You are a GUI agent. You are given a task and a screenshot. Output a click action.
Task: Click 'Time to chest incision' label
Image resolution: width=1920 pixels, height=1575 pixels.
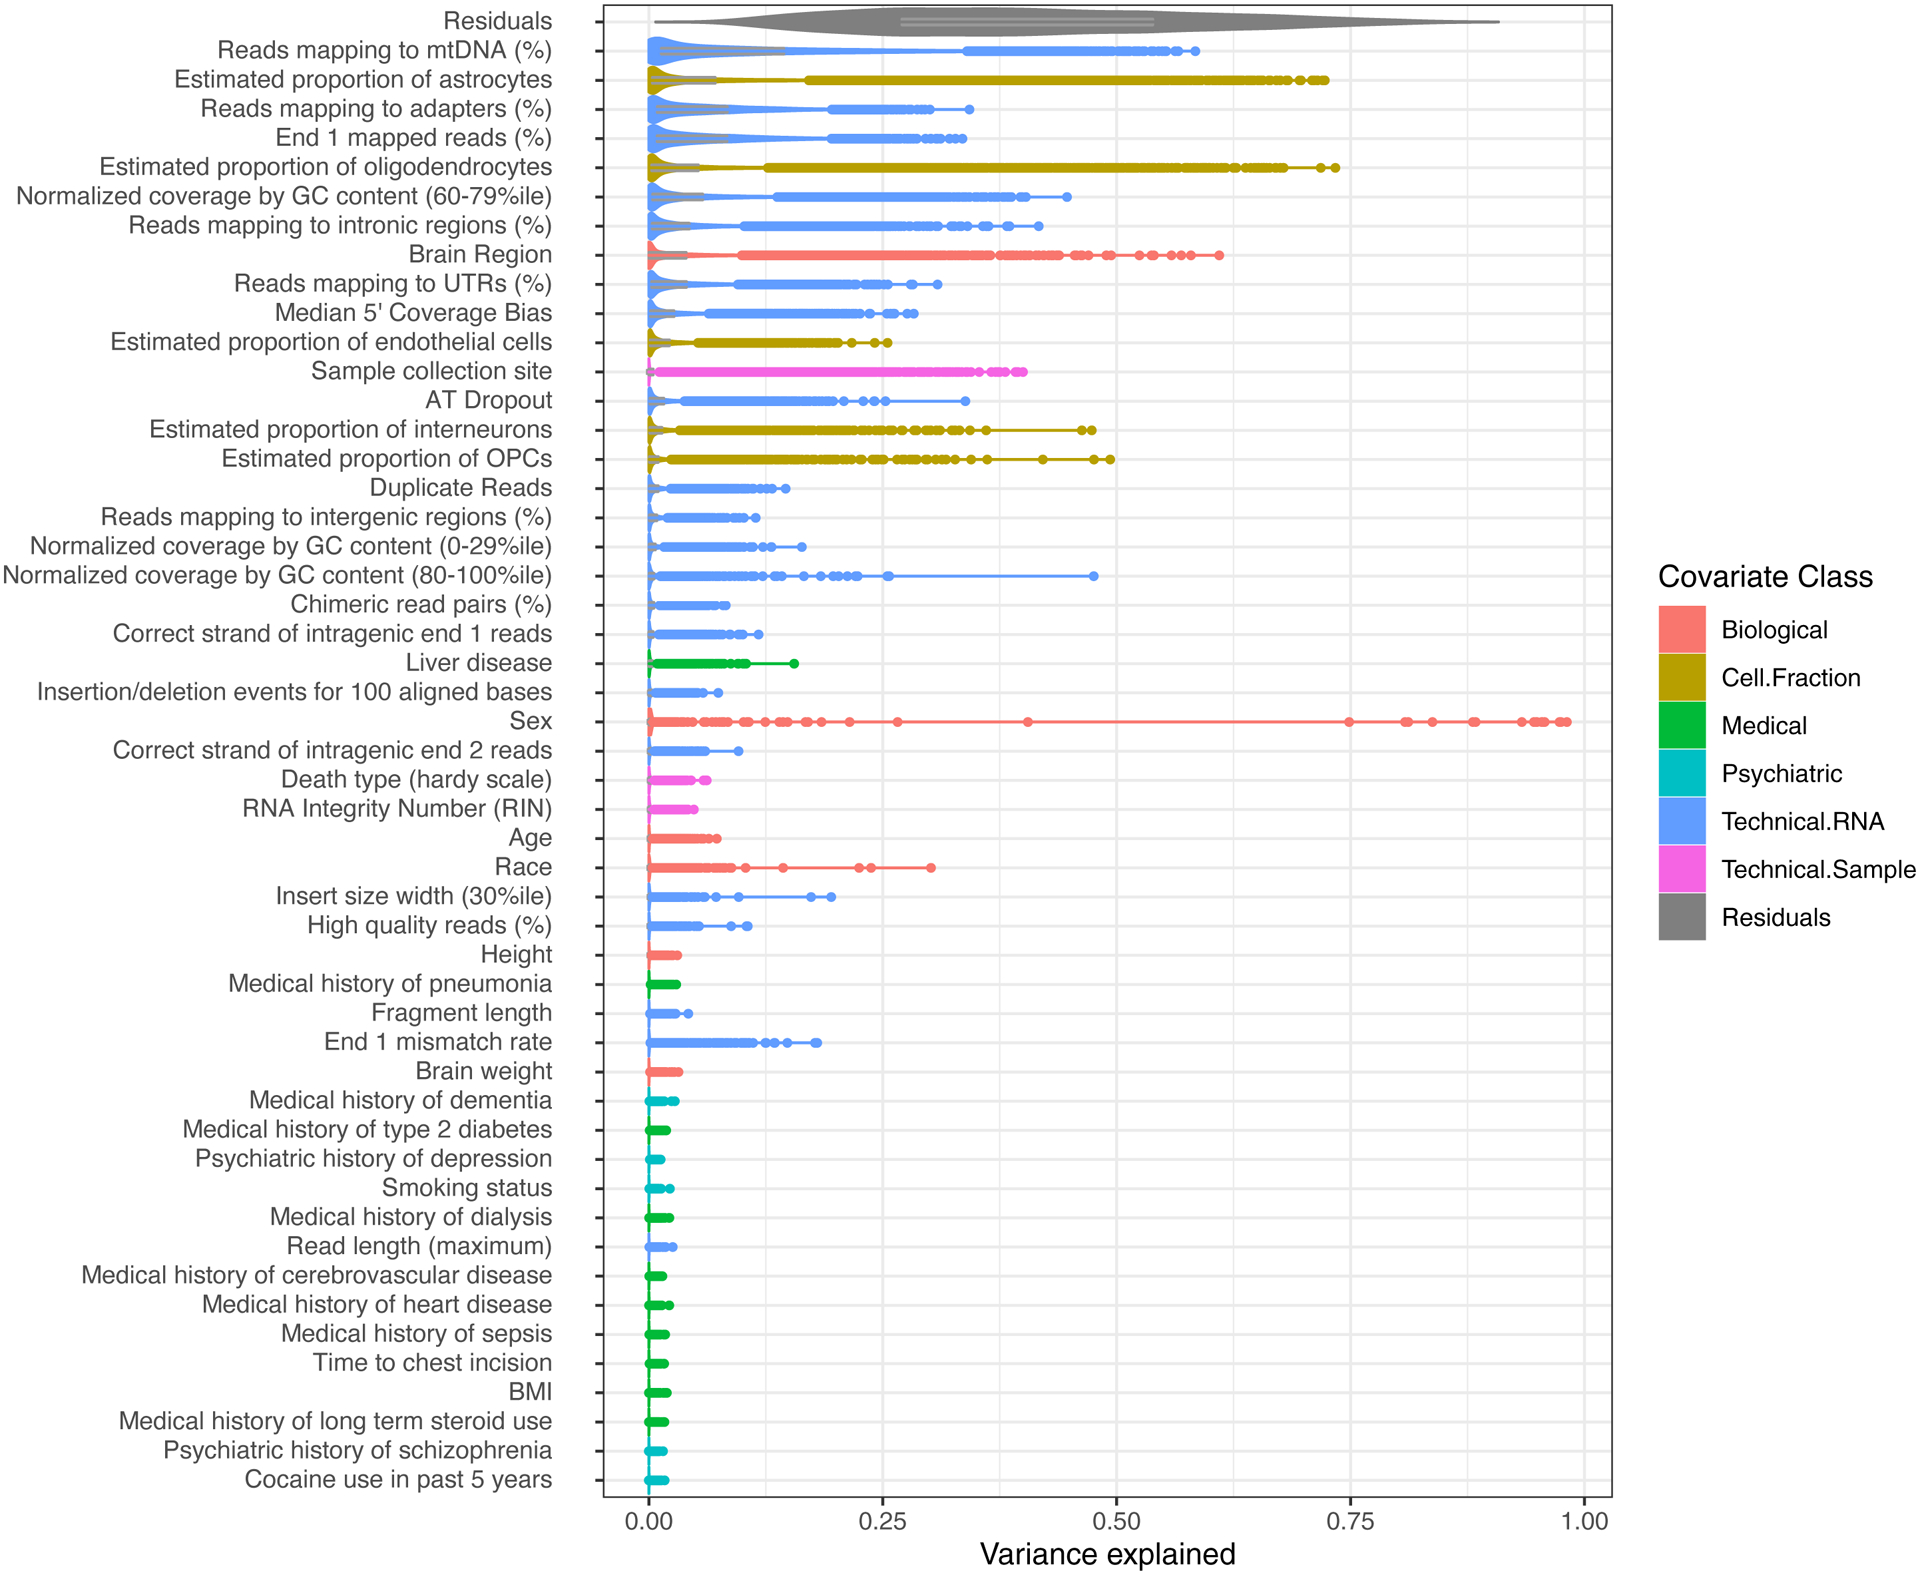pyautogui.click(x=432, y=1362)
